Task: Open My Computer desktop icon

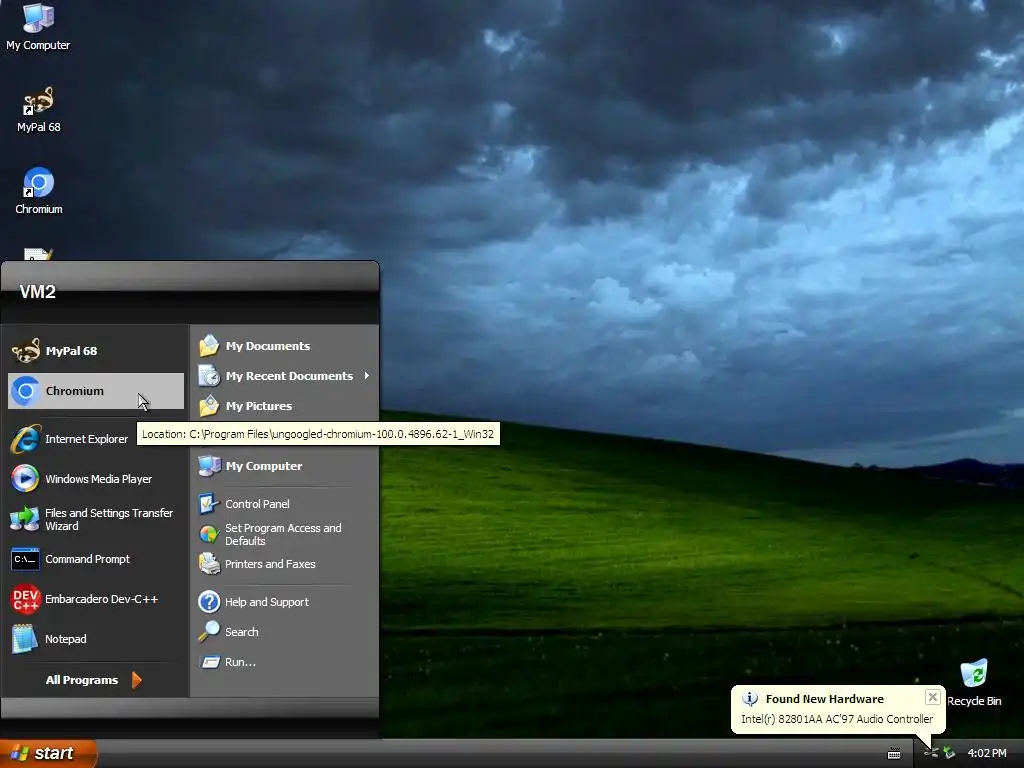Action: [38, 27]
